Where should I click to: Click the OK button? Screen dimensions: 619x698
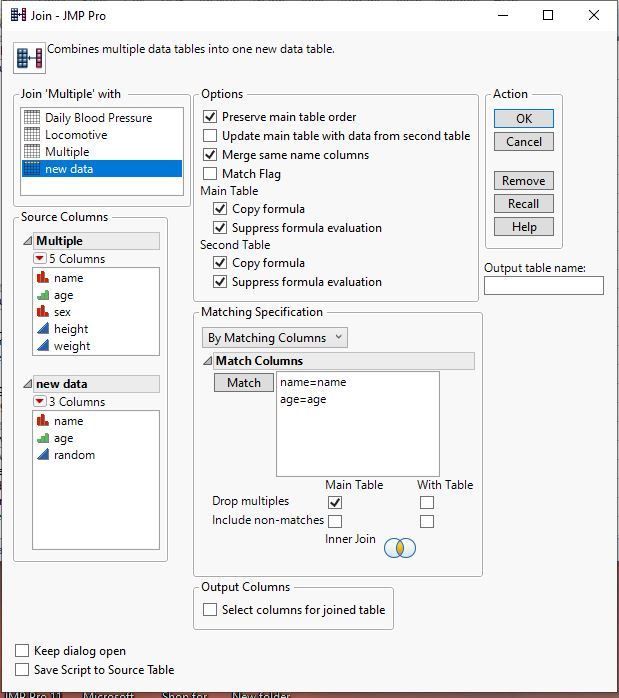[x=524, y=118]
